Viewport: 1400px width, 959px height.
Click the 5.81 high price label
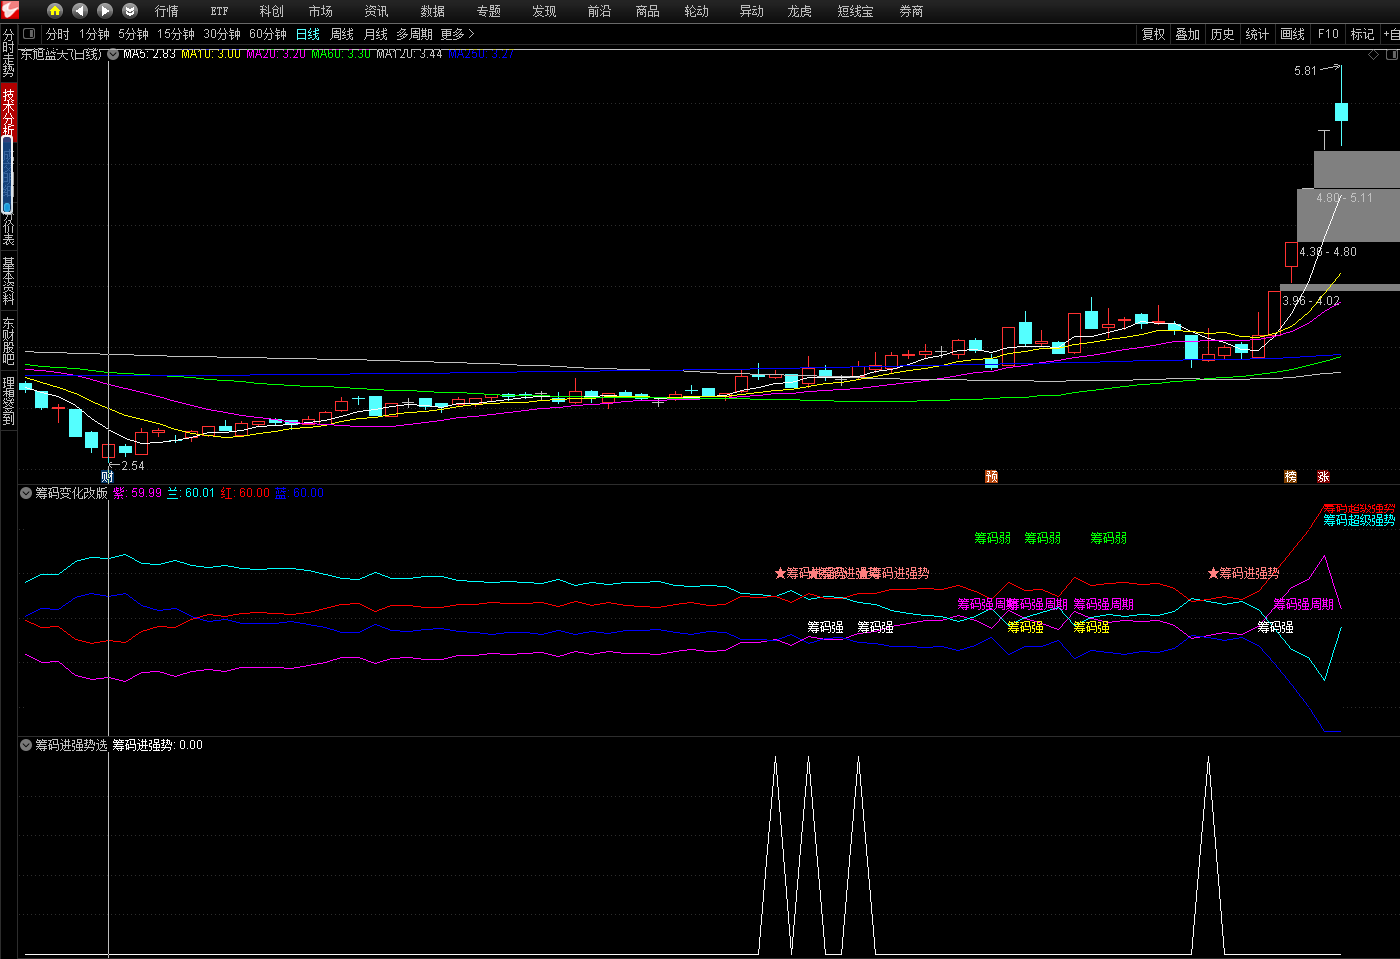click(x=1305, y=71)
